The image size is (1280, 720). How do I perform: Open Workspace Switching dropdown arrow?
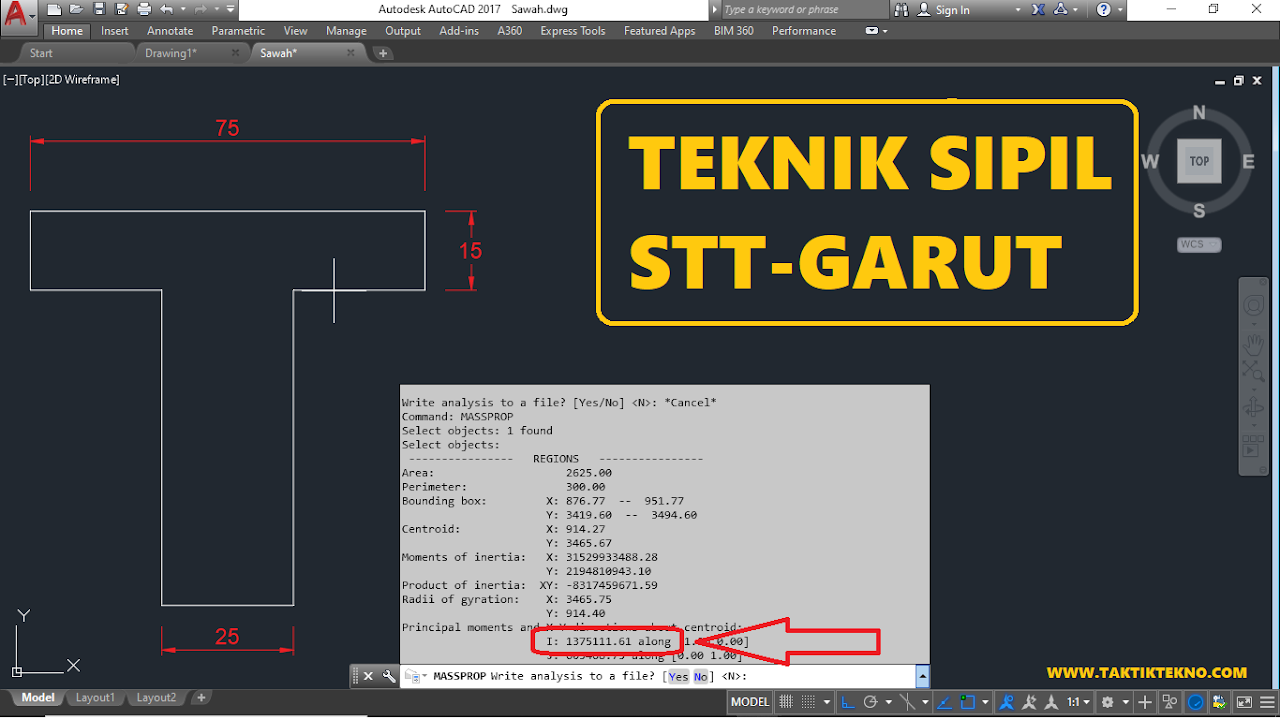1126,702
